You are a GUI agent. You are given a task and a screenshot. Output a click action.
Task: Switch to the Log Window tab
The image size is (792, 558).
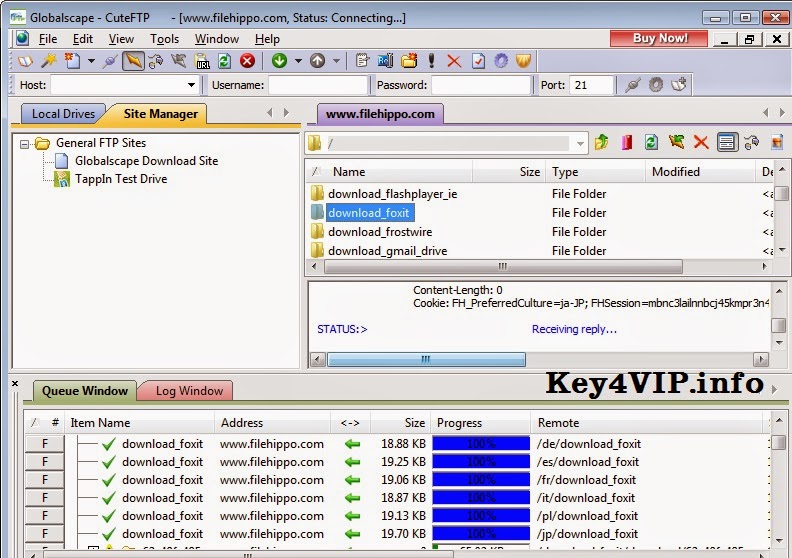pos(189,391)
